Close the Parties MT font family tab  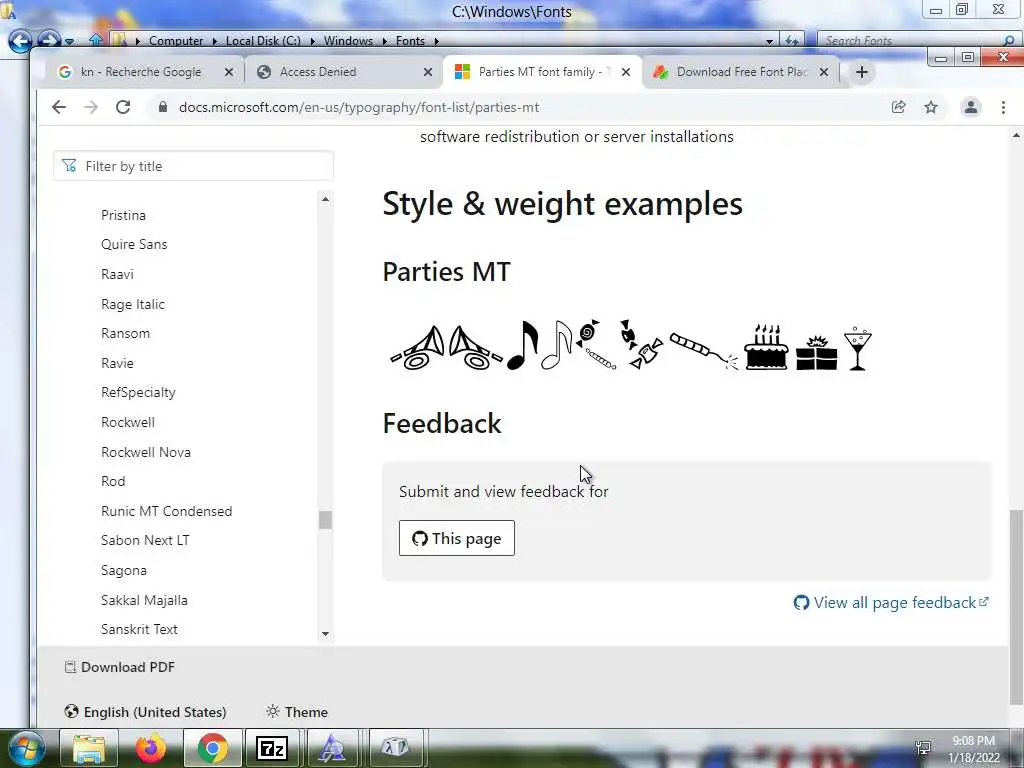coord(626,72)
